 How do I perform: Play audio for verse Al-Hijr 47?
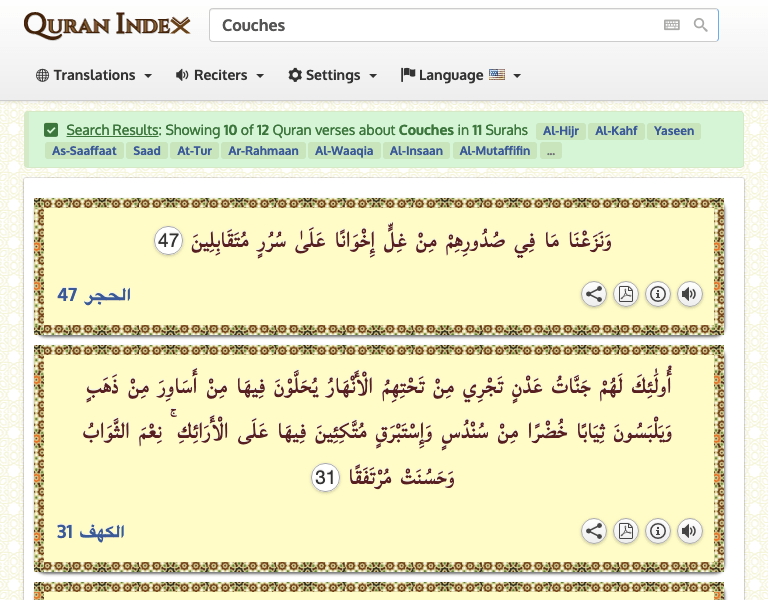[x=689, y=294]
